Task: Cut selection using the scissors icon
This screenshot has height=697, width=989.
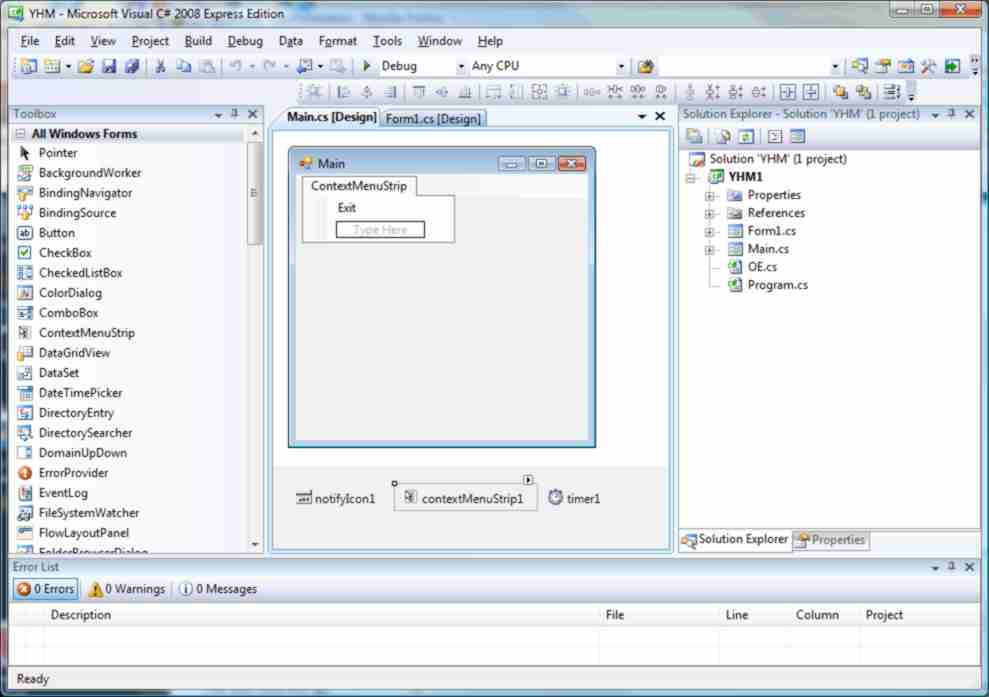Action: click(x=161, y=66)
